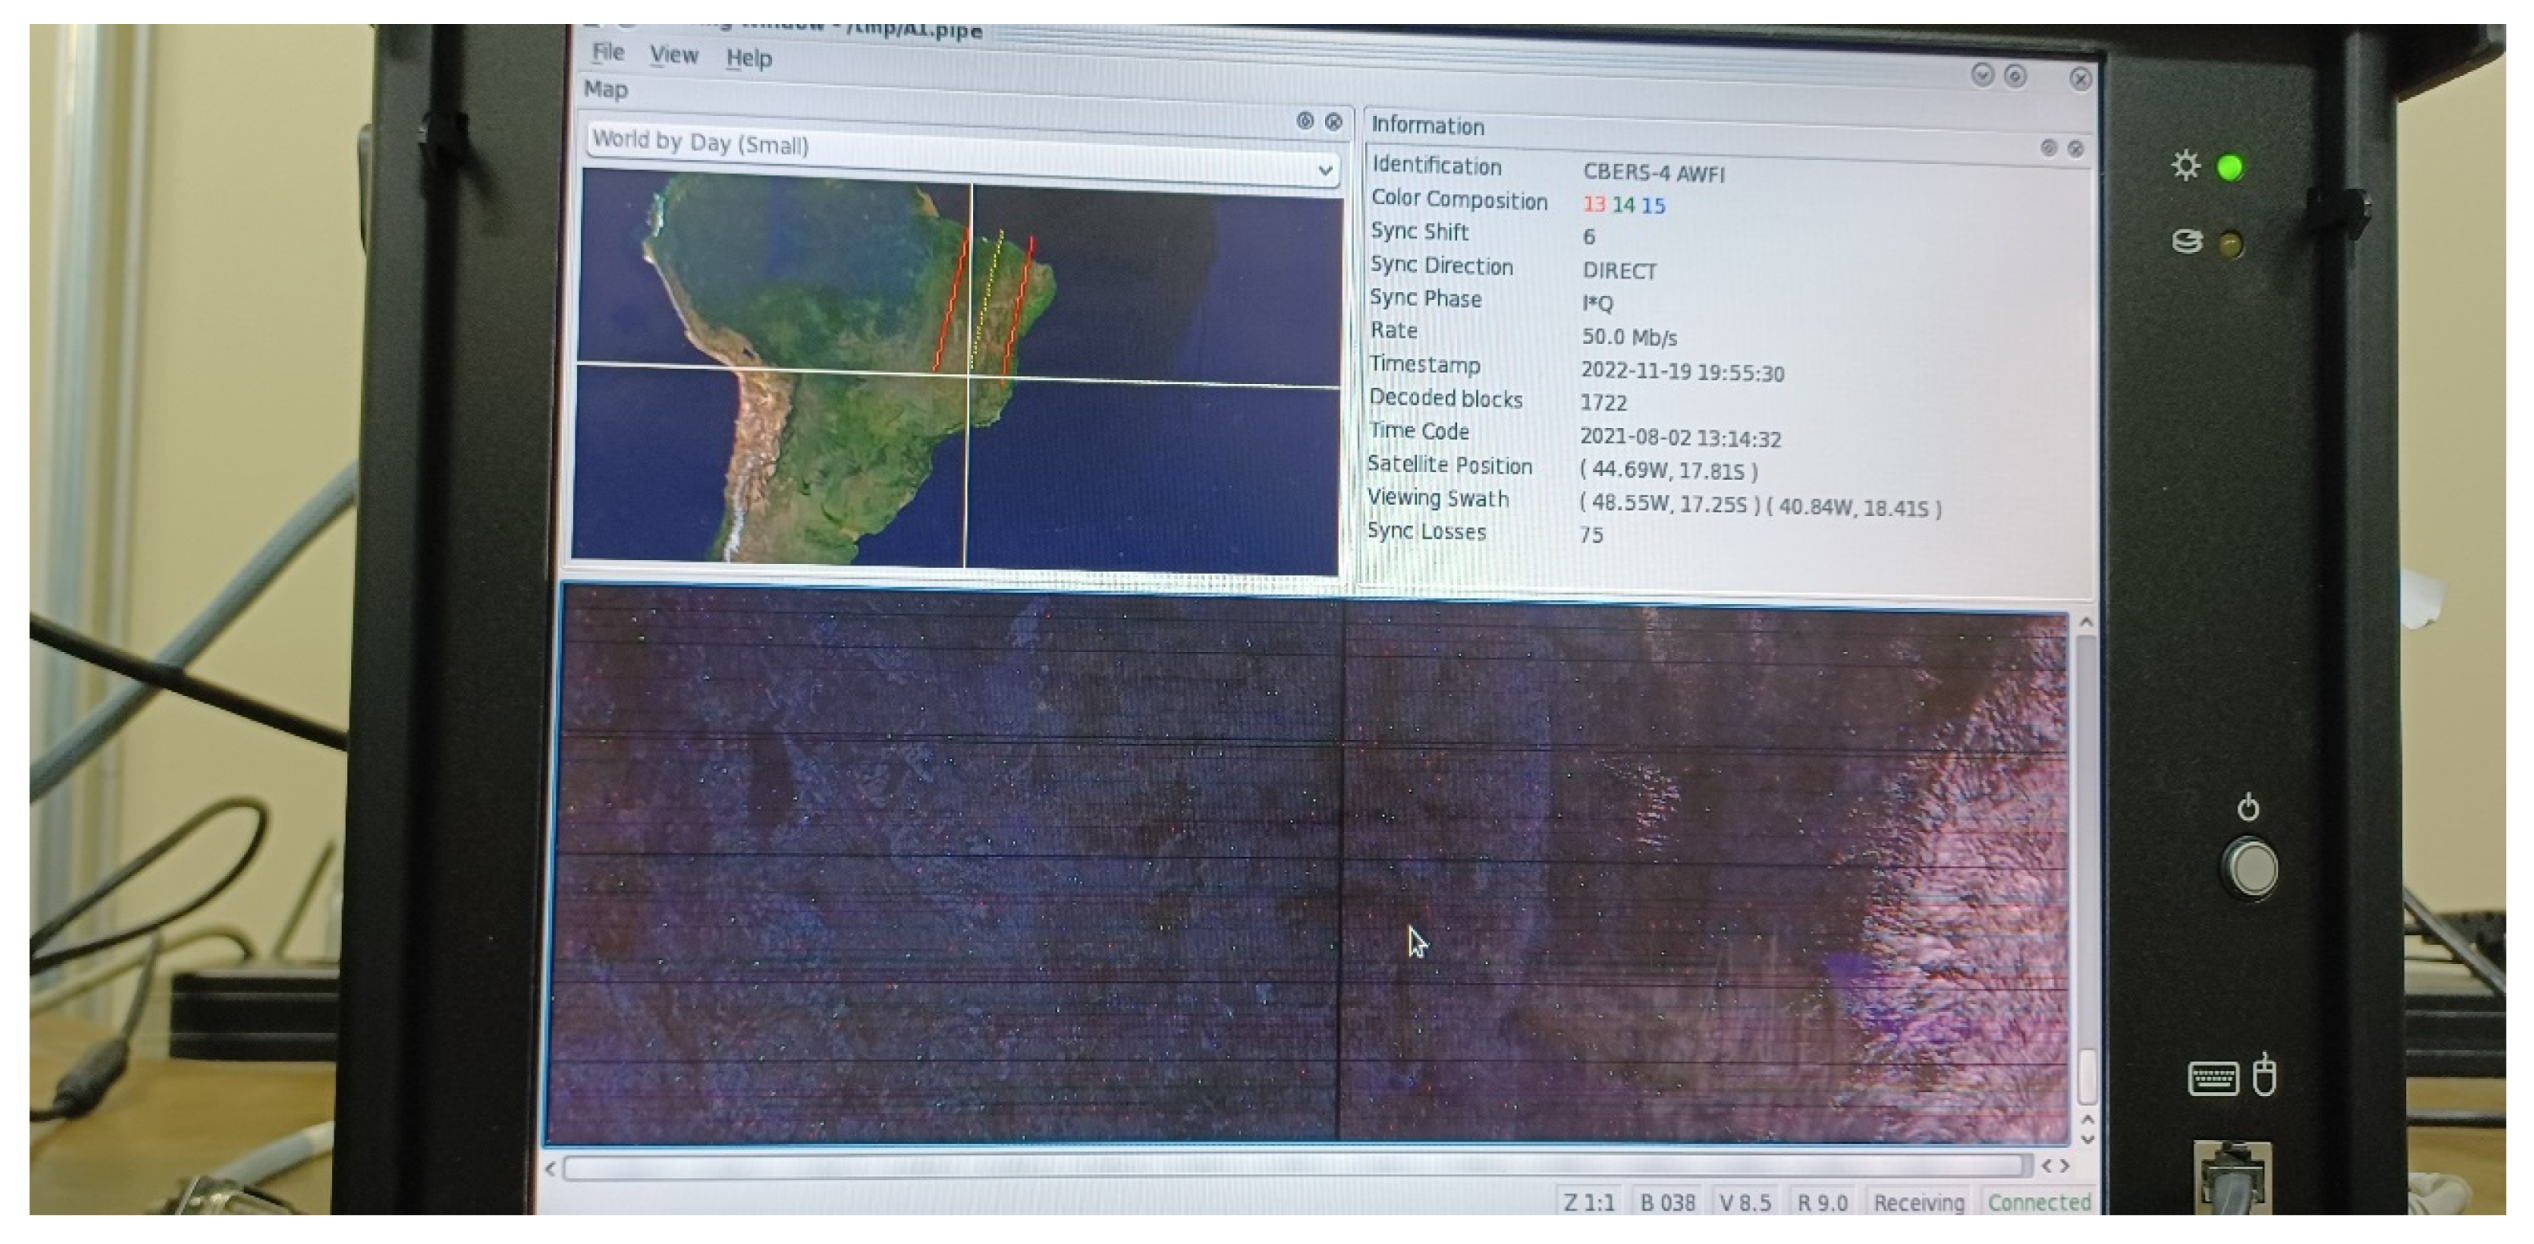This screenshot has width=2534, height=1244.
Task: Open the File menu
Action: (x=607, y=52)
